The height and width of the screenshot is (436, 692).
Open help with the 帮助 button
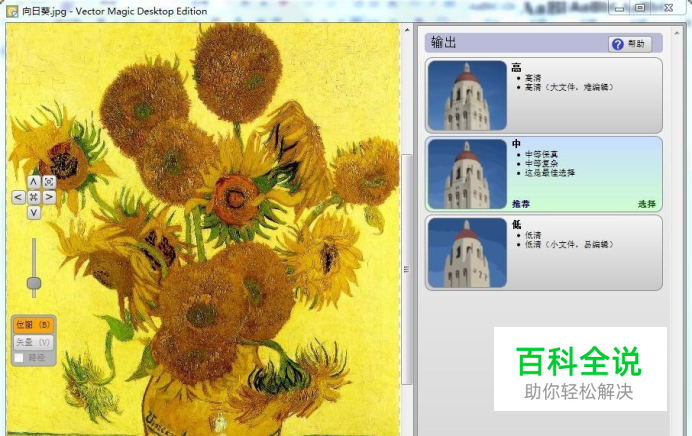[x=630, y=44]
